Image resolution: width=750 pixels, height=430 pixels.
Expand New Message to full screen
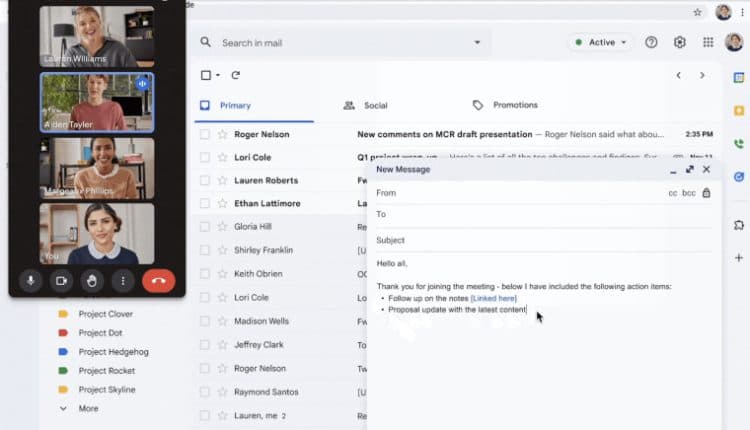click(x=690, y=169)
